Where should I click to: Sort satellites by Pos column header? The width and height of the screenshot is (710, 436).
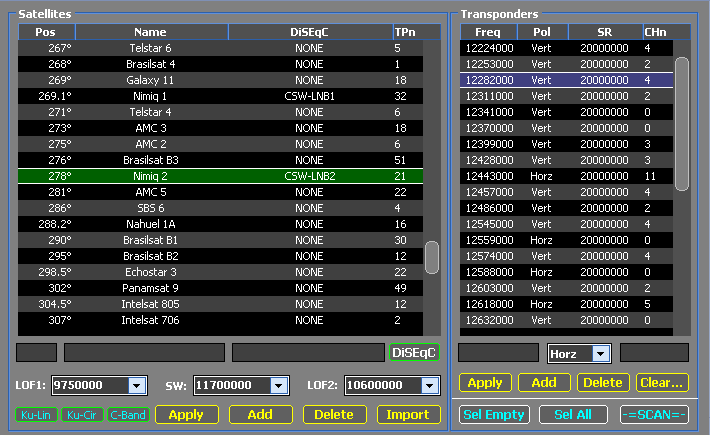click(x=46, y=32)
